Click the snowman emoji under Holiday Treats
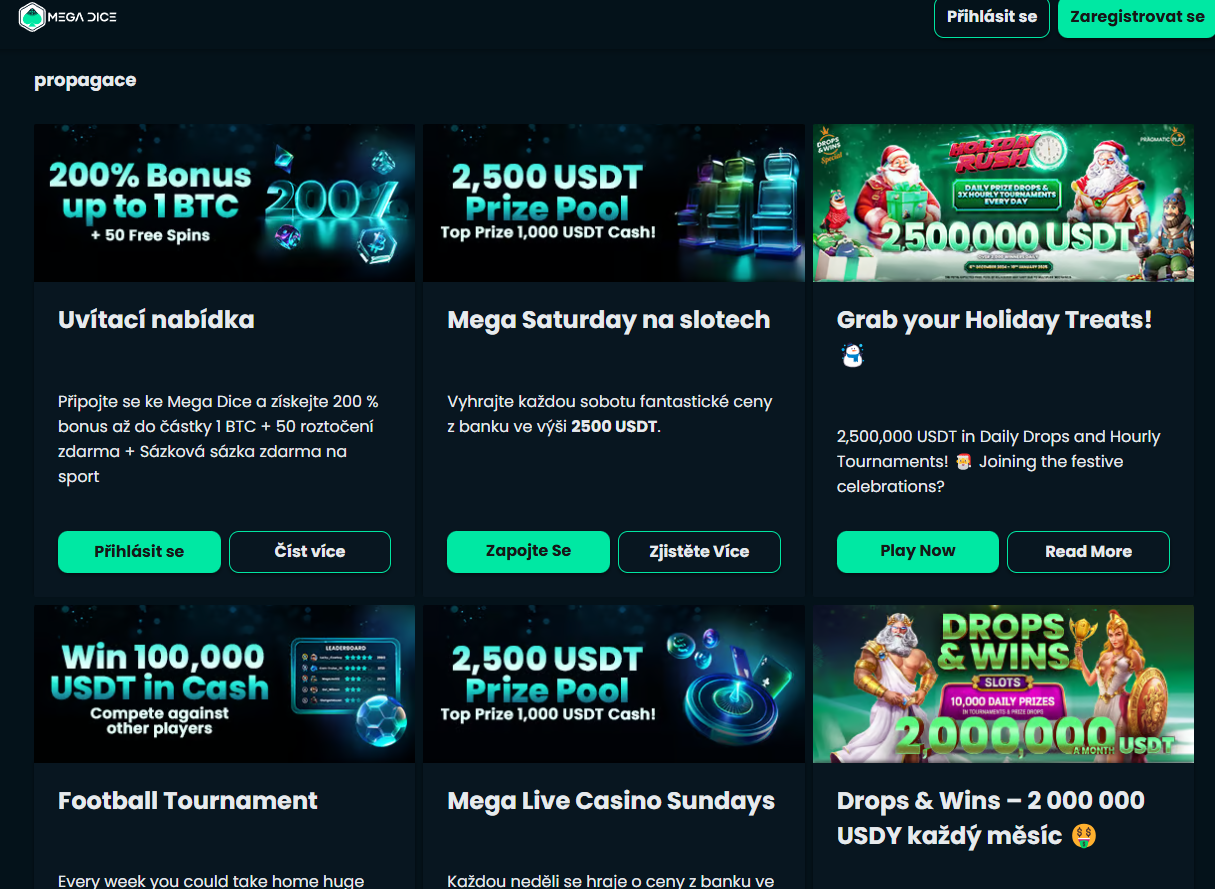The image size is (1215, 889). [x=851, y=355]
